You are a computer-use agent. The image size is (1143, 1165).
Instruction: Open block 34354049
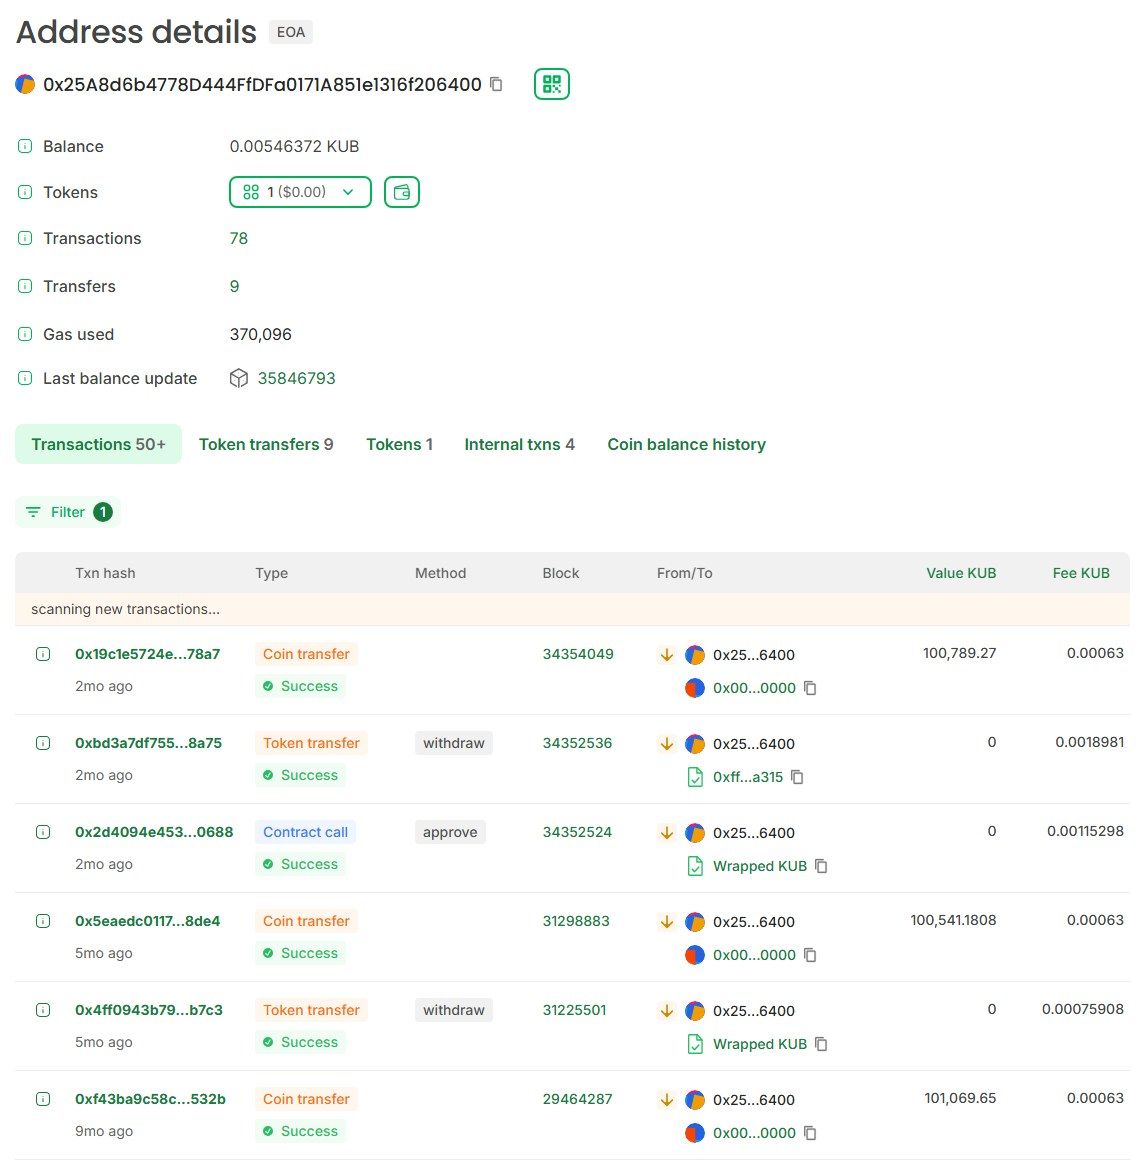[x=577, y=654]
